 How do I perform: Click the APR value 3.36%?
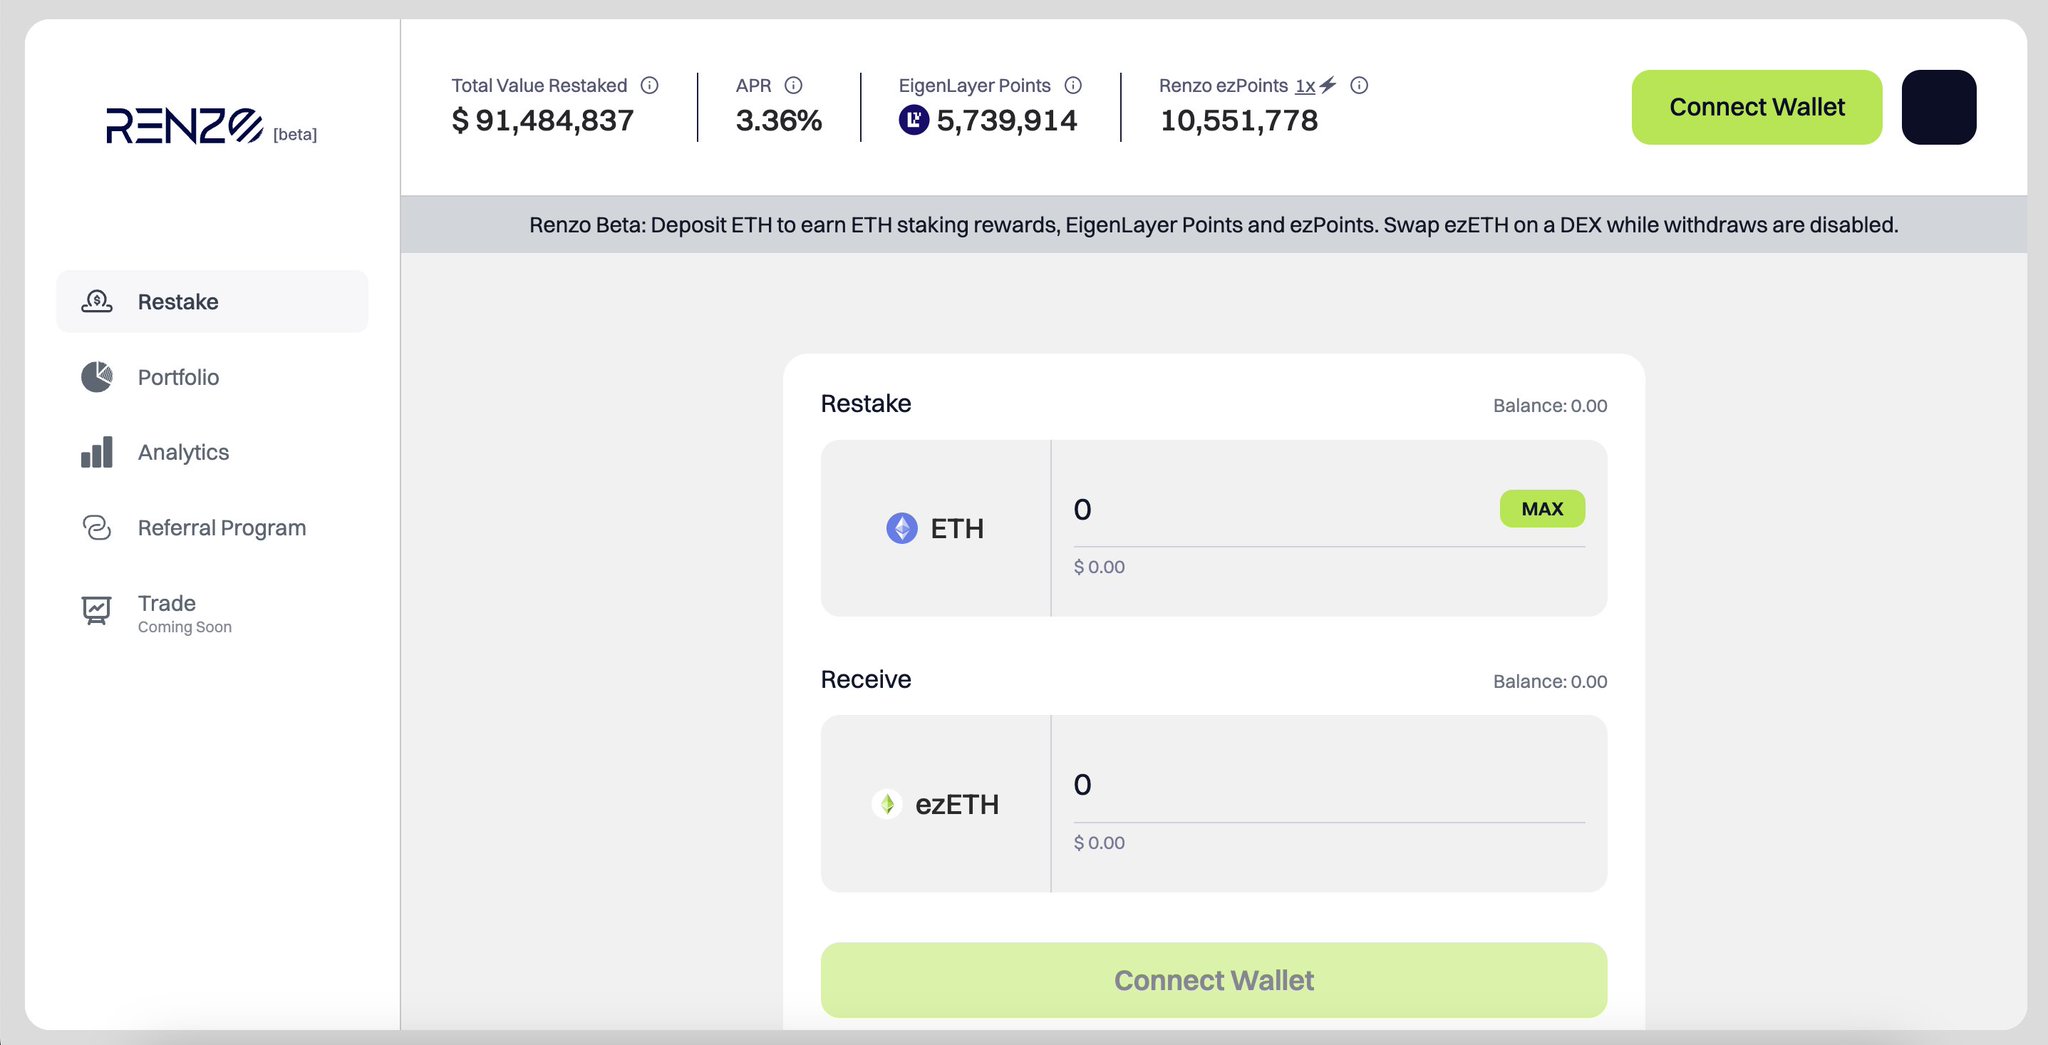tap(779, 121)
